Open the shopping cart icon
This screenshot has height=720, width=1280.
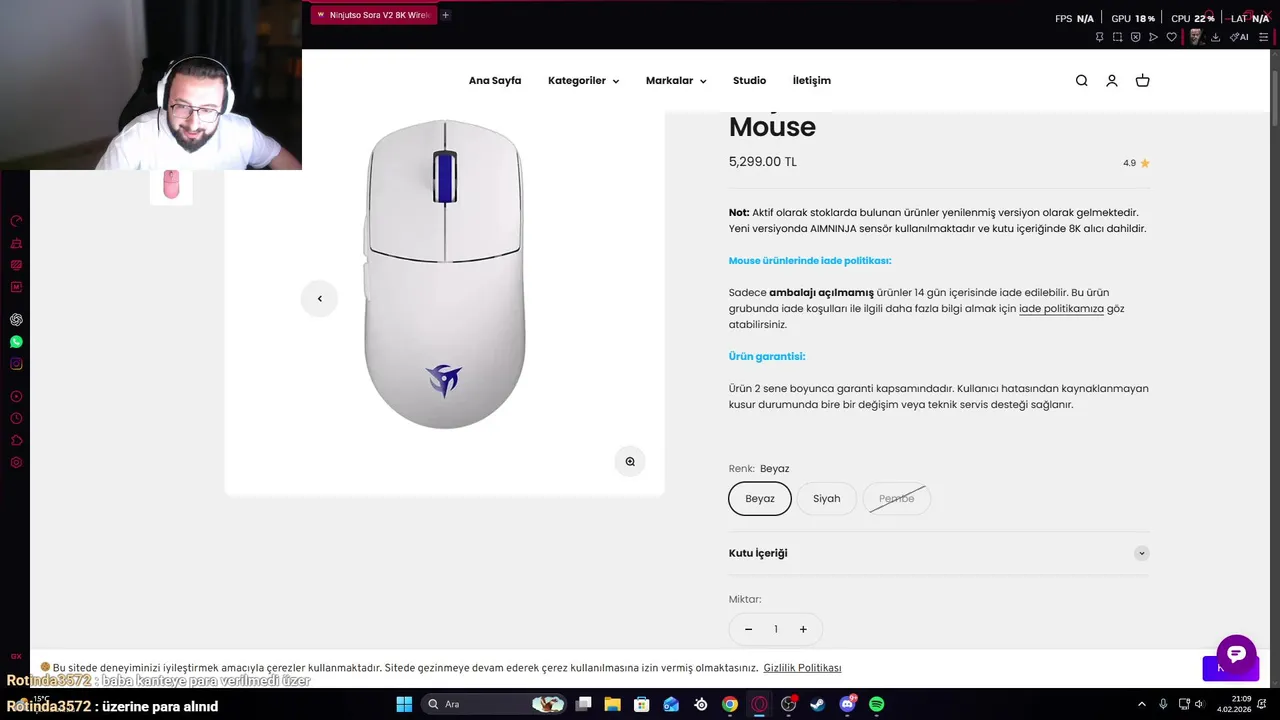point(1143,81)
